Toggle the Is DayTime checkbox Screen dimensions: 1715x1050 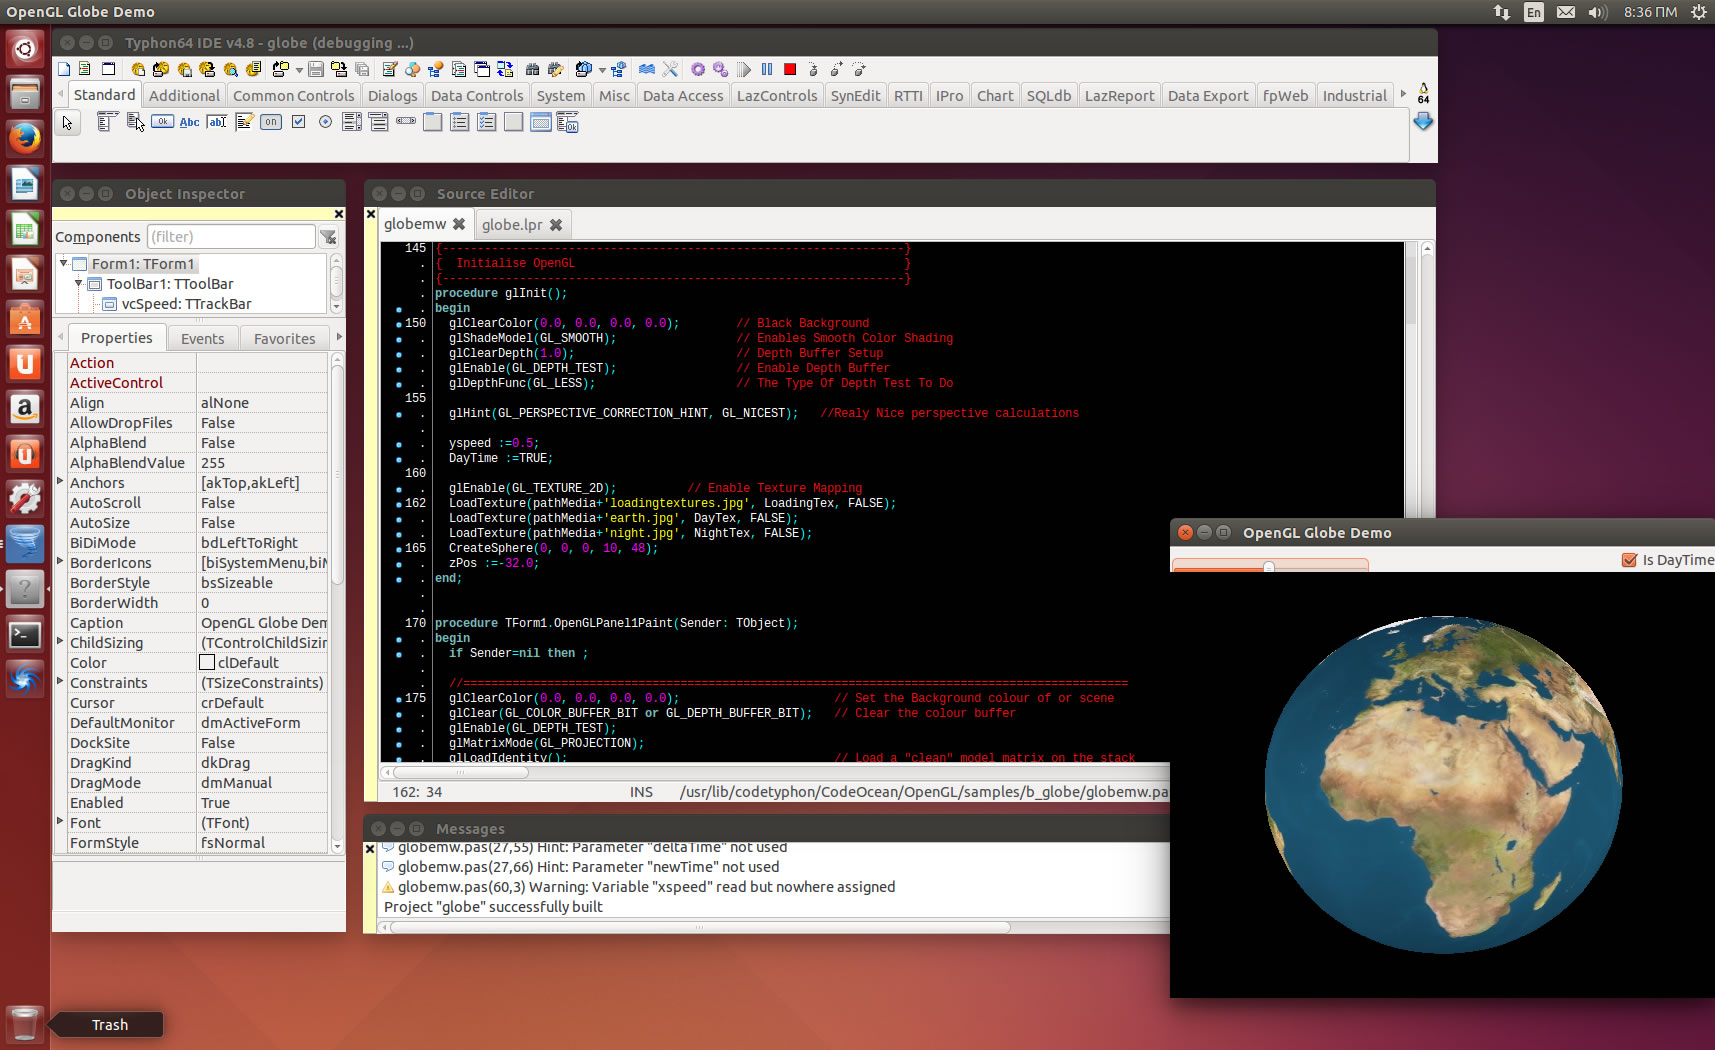[1629, 560]
